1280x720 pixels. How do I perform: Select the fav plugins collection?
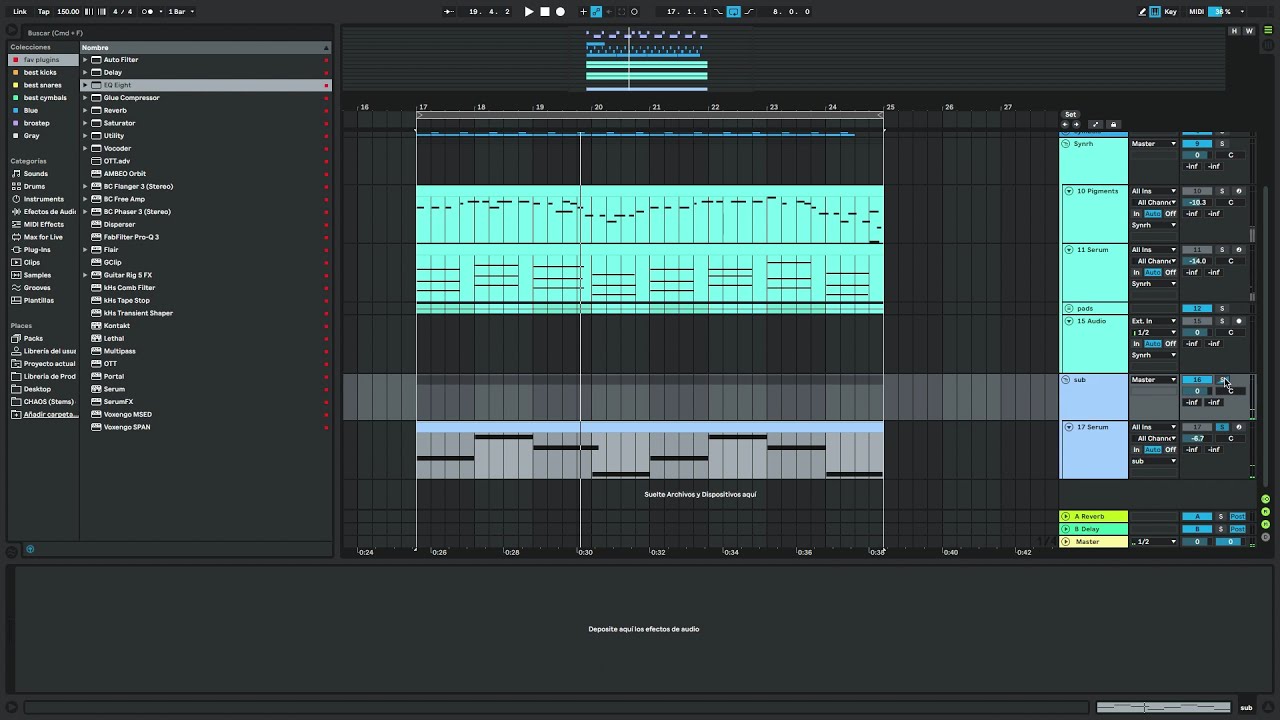point(41,60)
